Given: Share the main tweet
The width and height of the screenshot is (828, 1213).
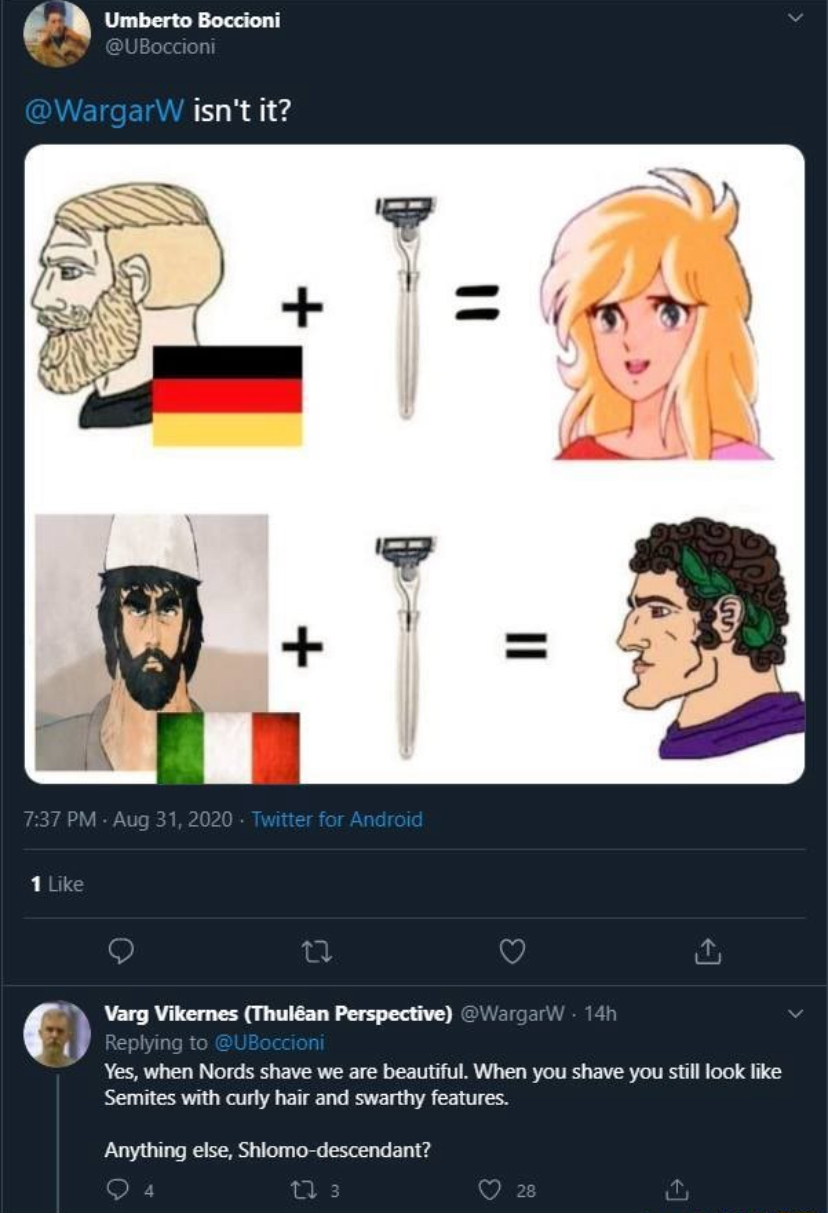Looking at the screenshot, I should pos(707,953).
